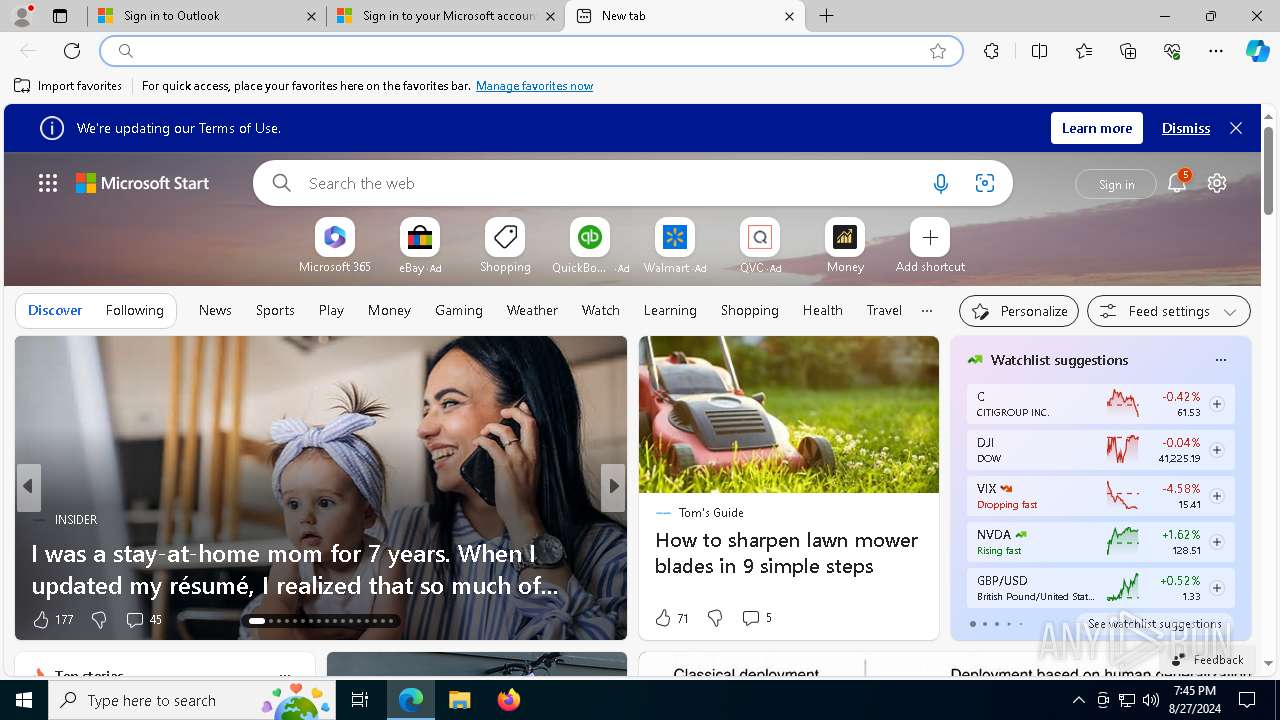The image size is (1280, 720).
Task: Start visual search with the camera icon
Action: point(985,183)
